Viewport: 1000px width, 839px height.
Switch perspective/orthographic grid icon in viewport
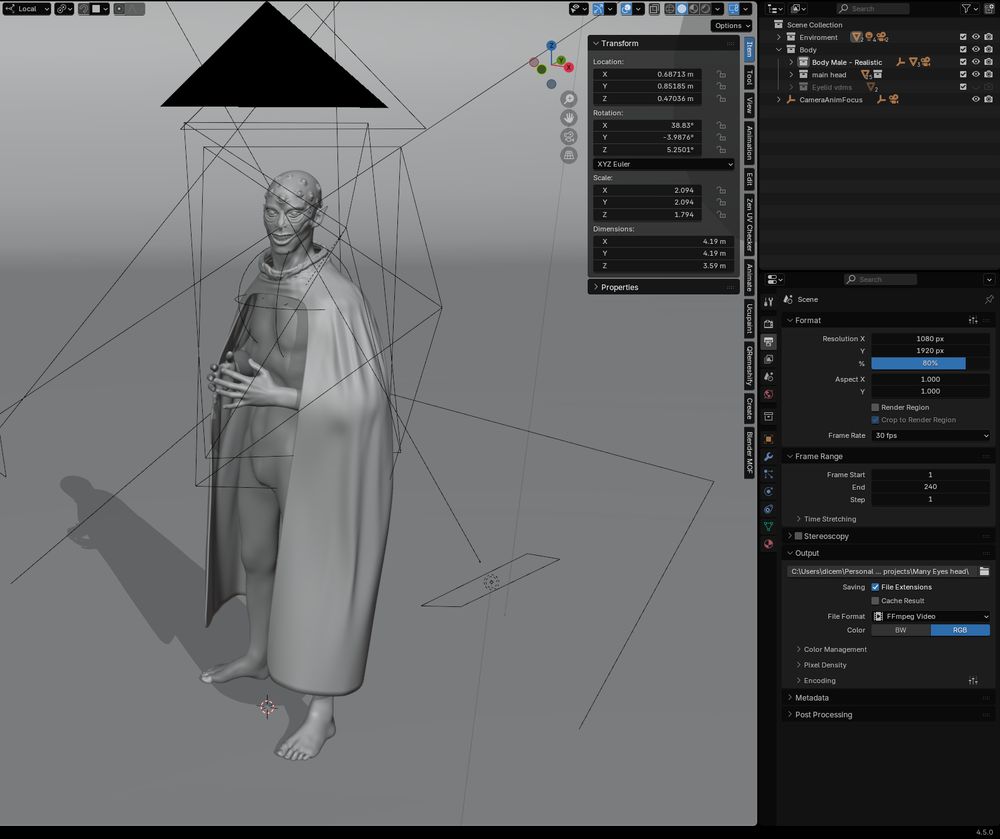pos(568,156)
